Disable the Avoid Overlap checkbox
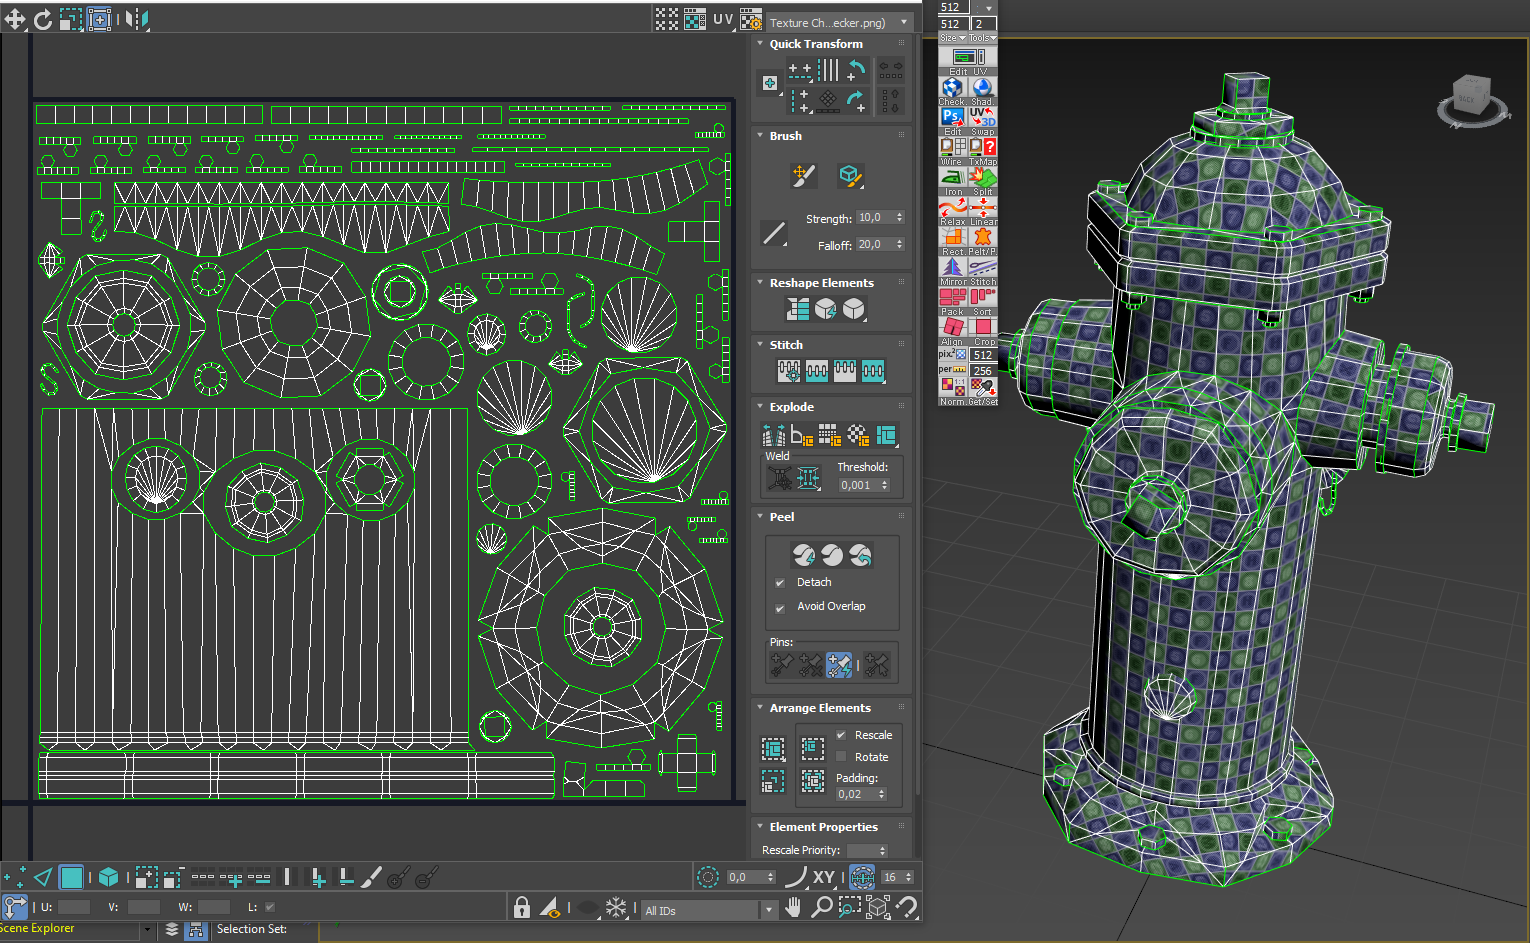Screen dimensions: 1530x943 (x=780, y=608)
